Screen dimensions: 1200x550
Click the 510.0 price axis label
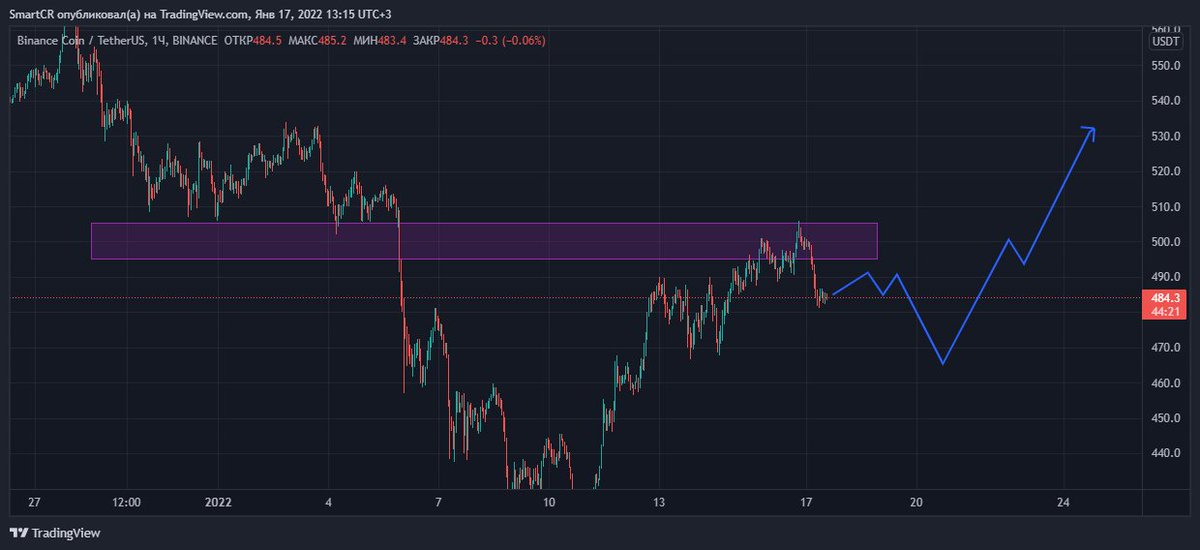point(1165,207)
